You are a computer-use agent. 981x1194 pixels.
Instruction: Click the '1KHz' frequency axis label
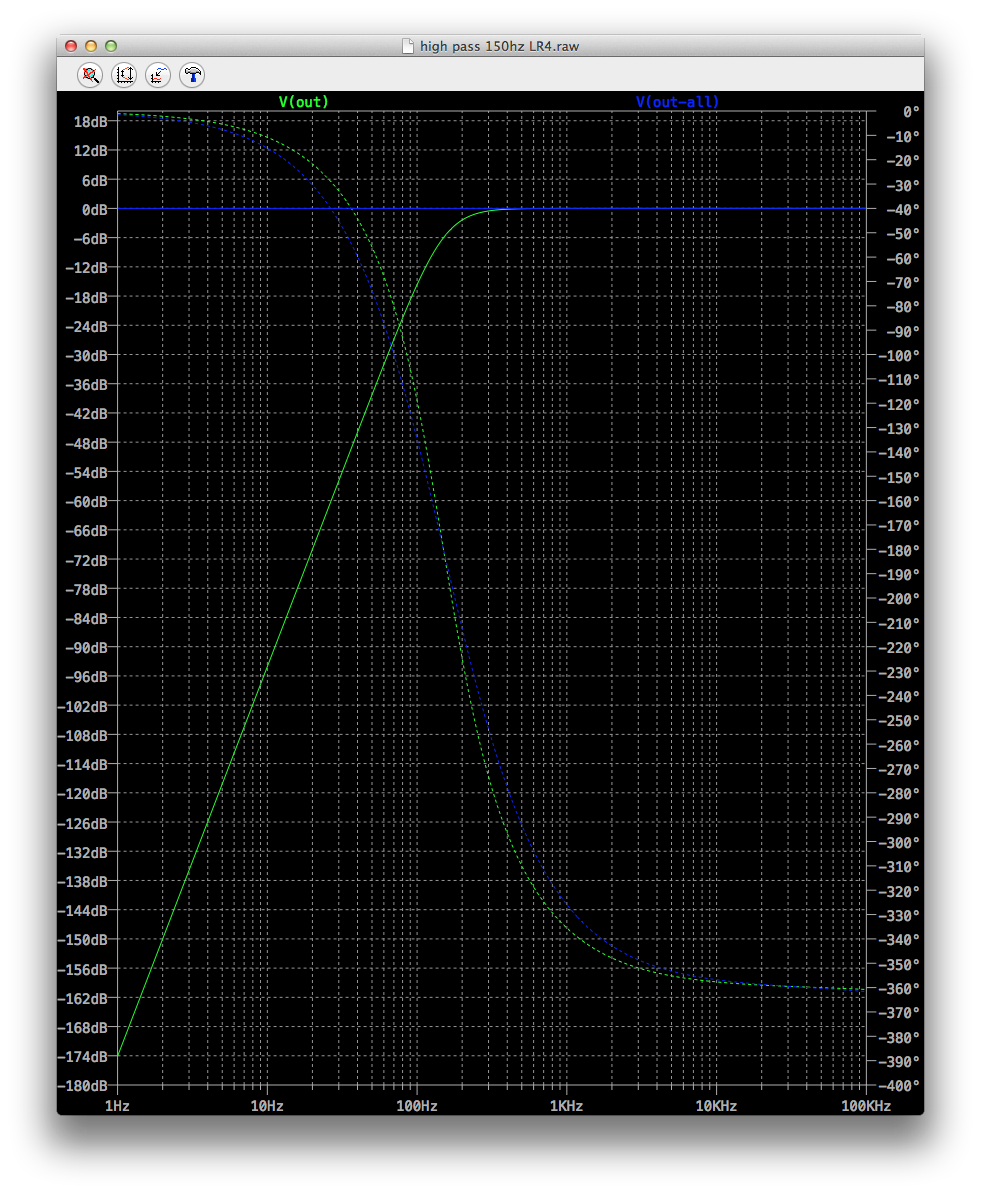tap(566, 1106)
